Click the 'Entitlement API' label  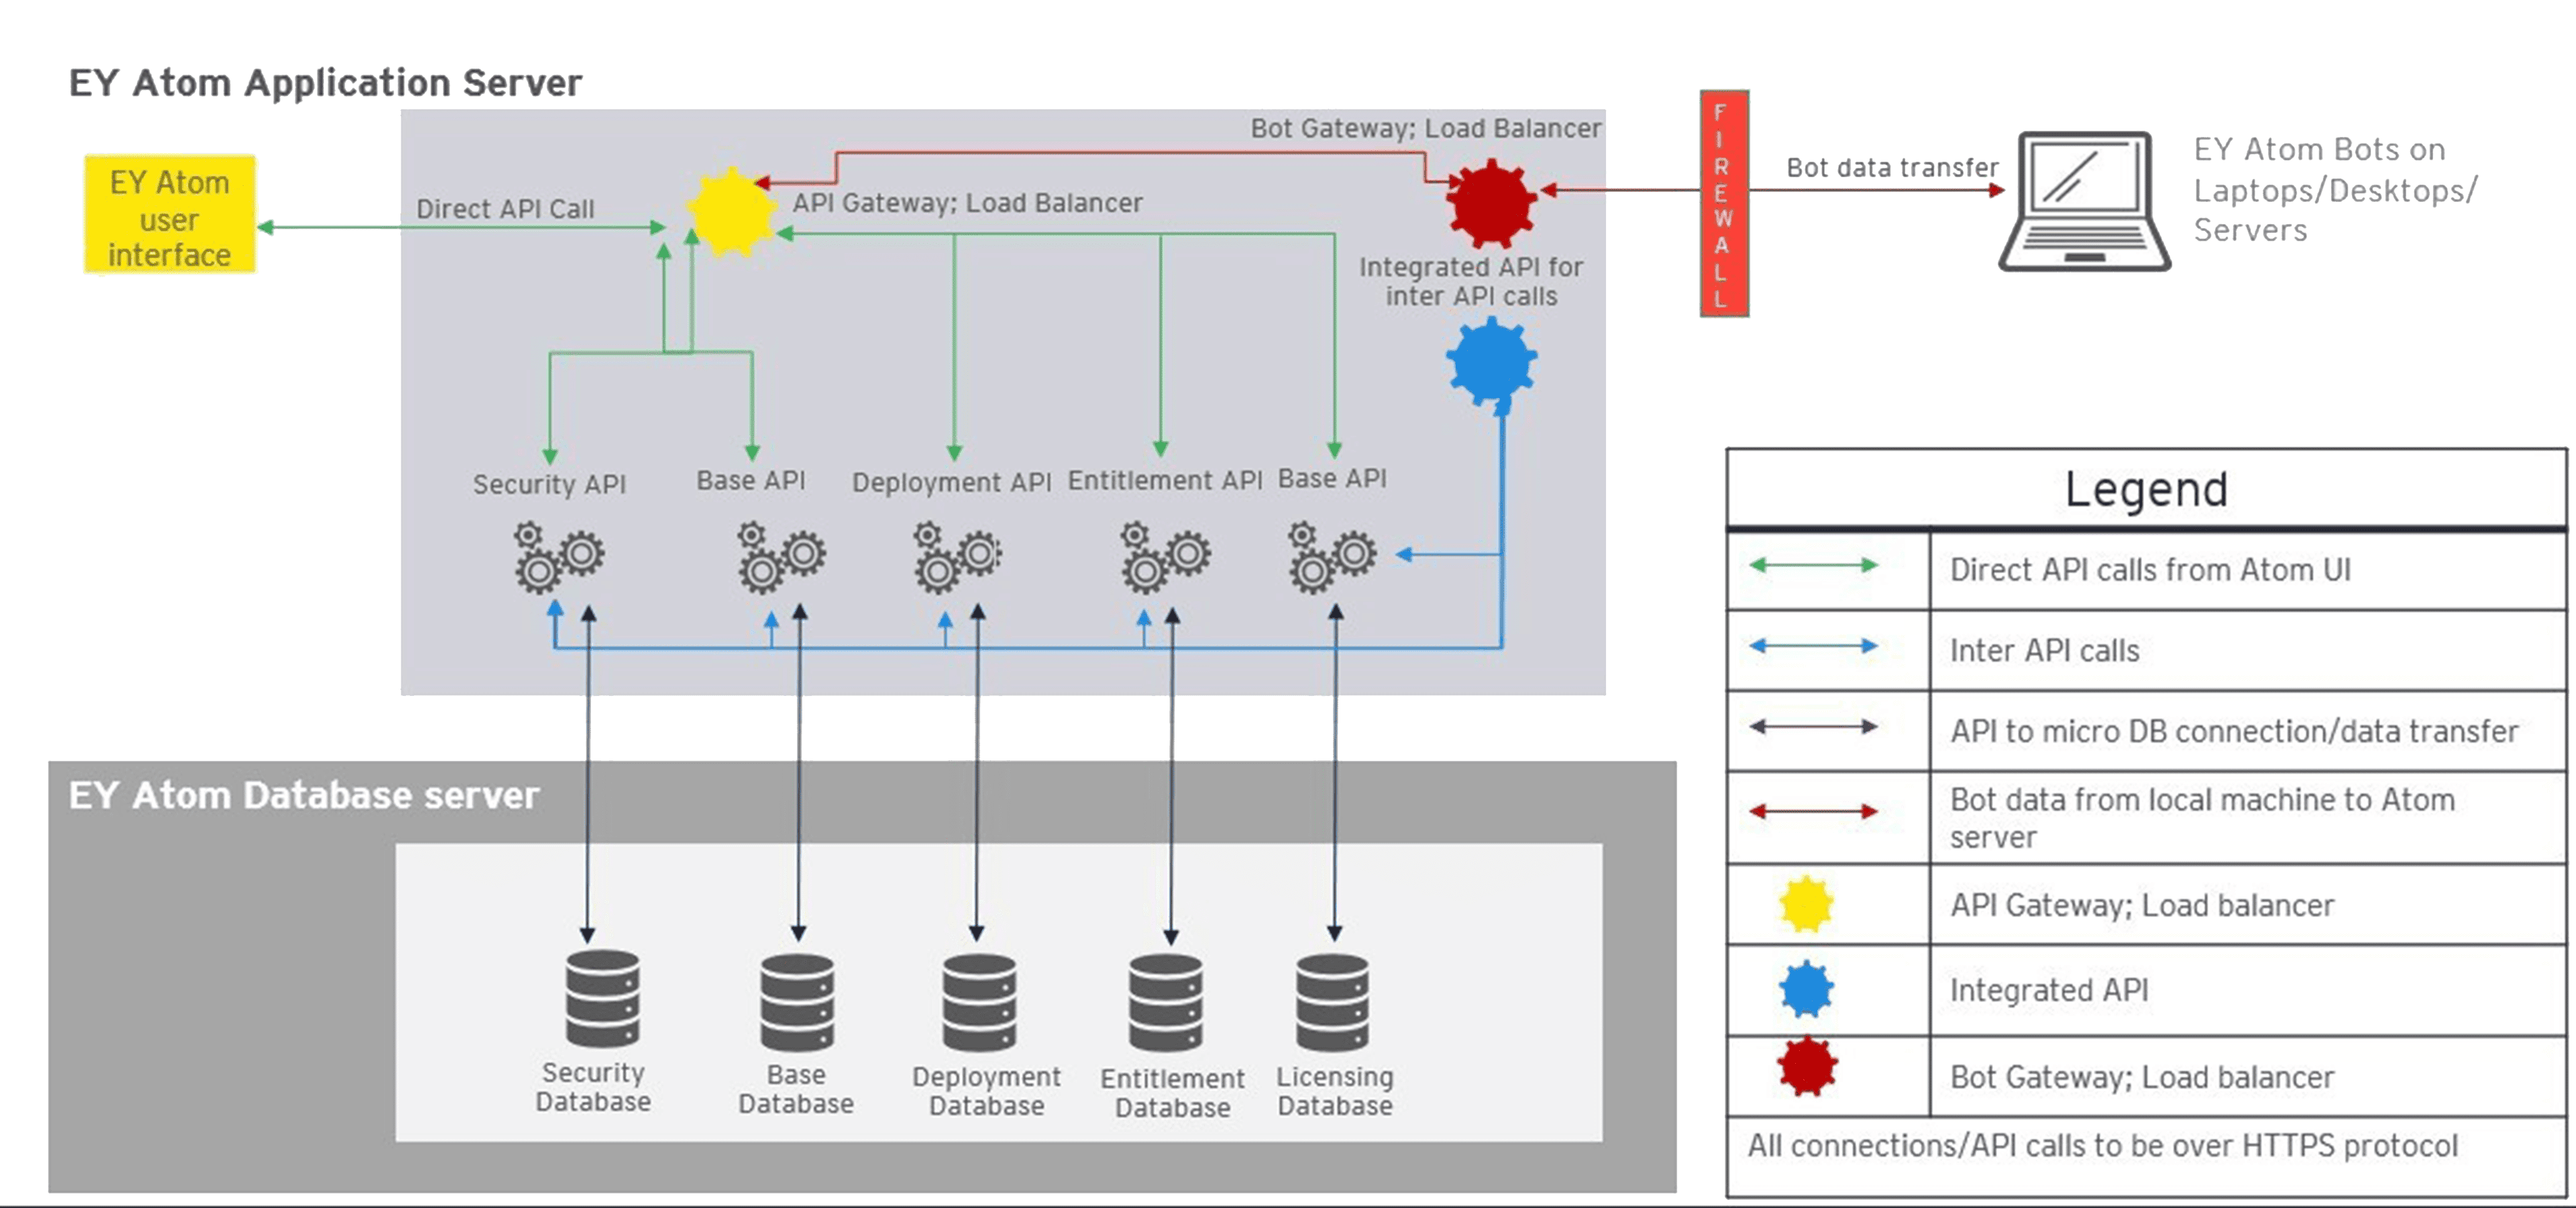tap(1165, 481)
